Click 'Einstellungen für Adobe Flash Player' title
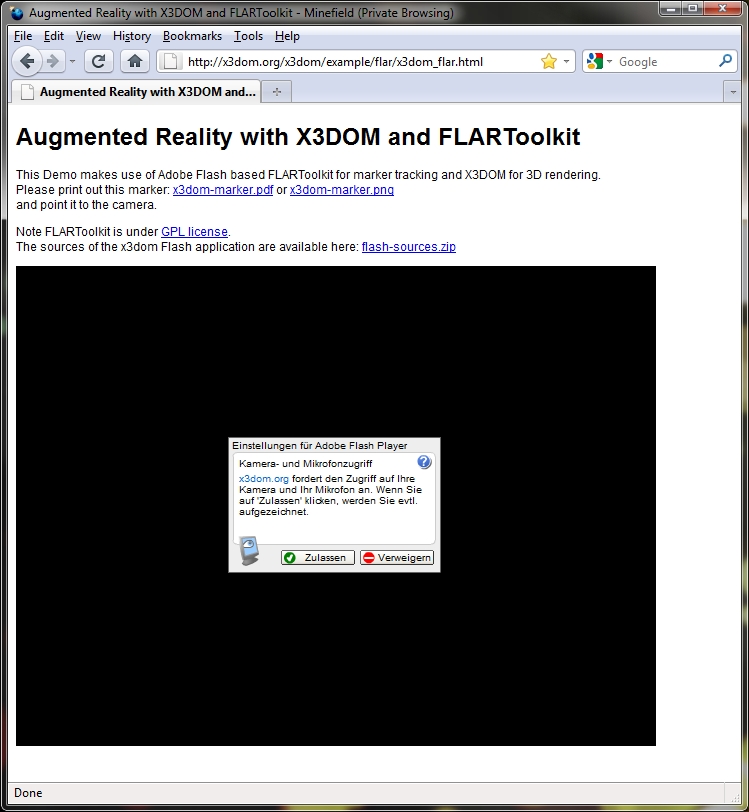This screenshot has height=812, width=749. point(320,445)
